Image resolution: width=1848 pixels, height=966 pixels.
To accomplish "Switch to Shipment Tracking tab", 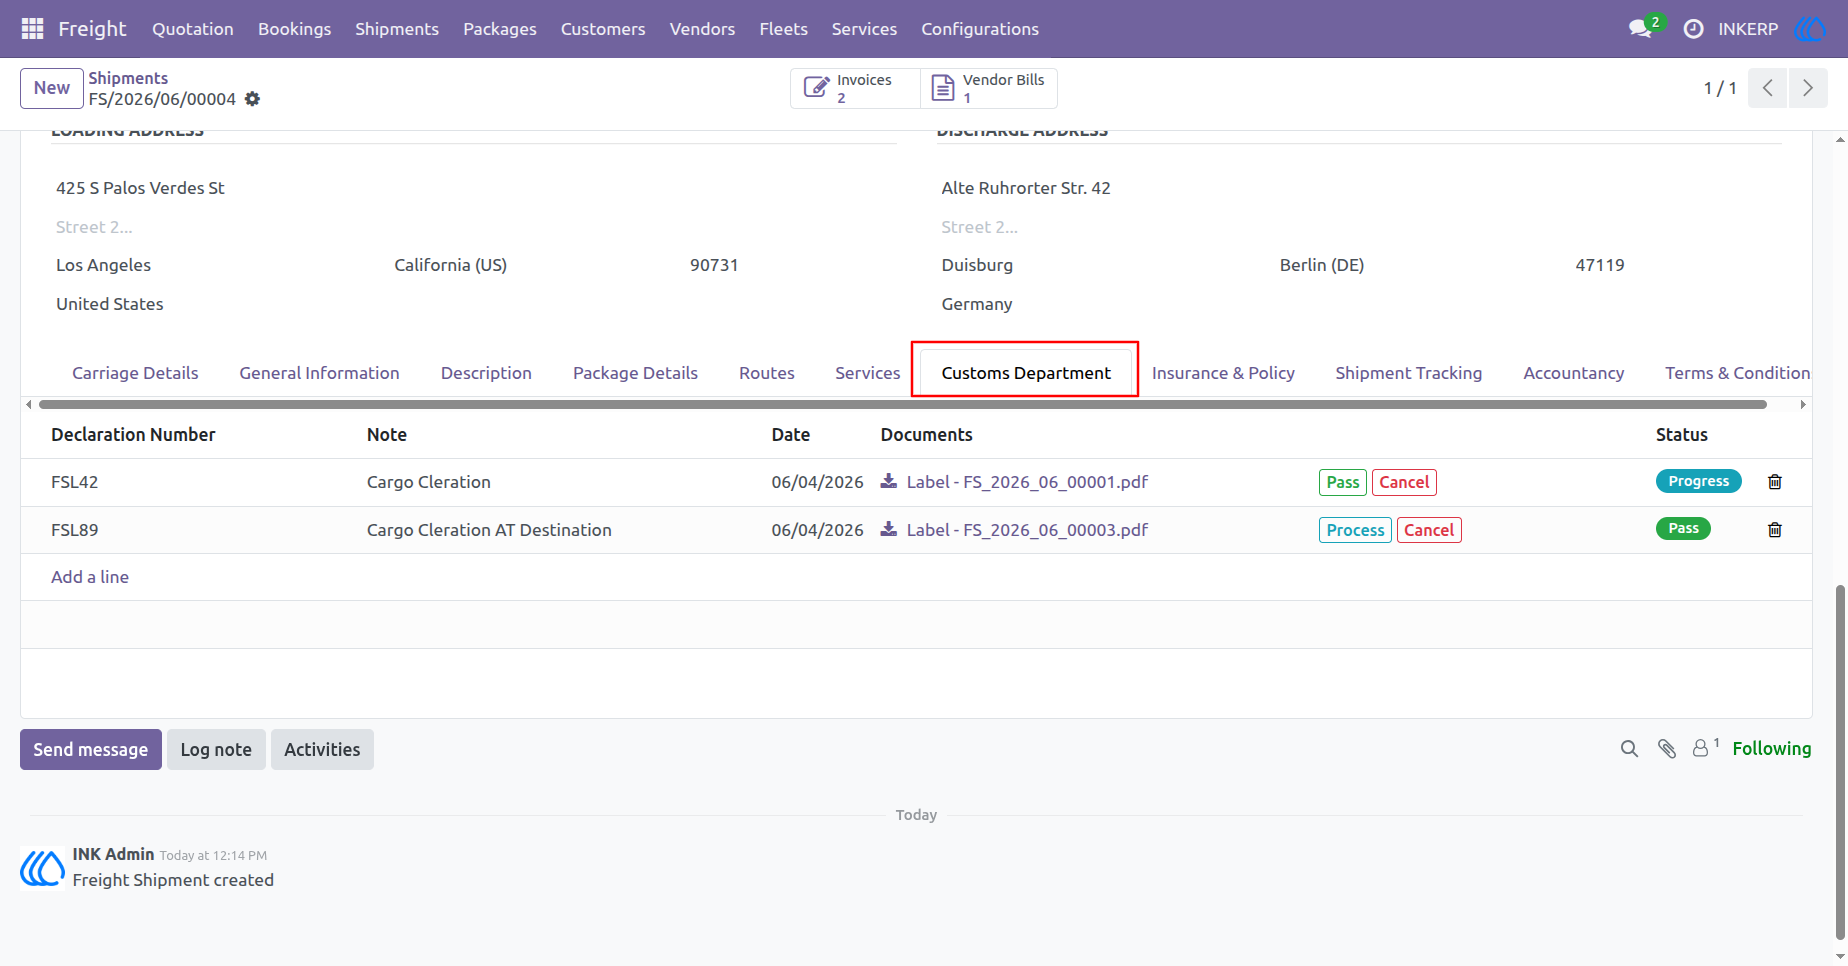I will tap(1408, 373).
